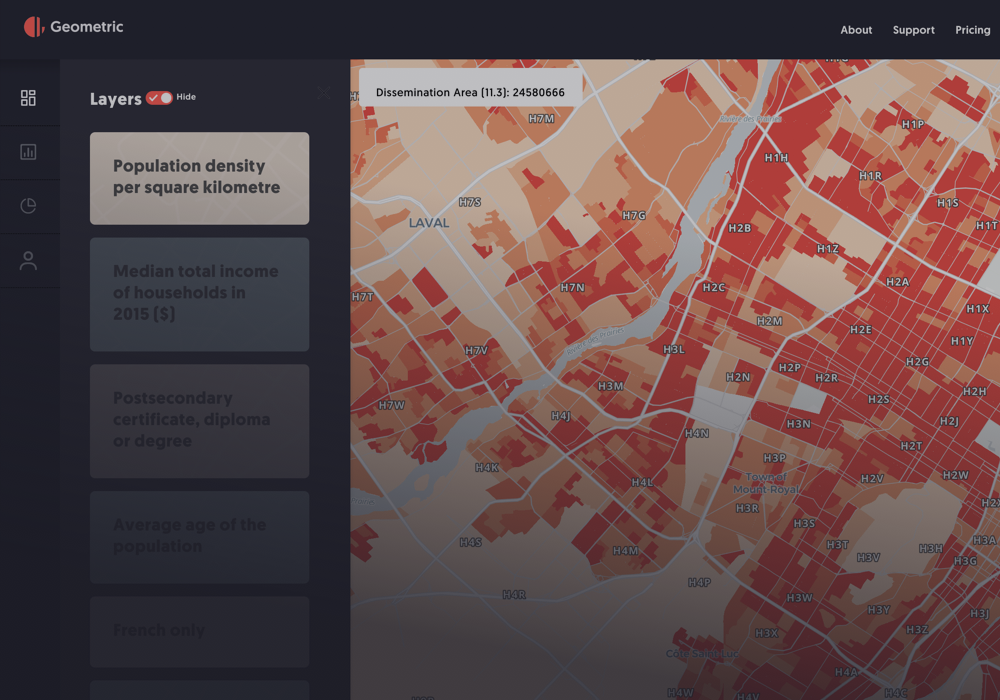1000x700 pixels.
Task: Click the H7N postal area label on map
Action: tap(572, 288)
